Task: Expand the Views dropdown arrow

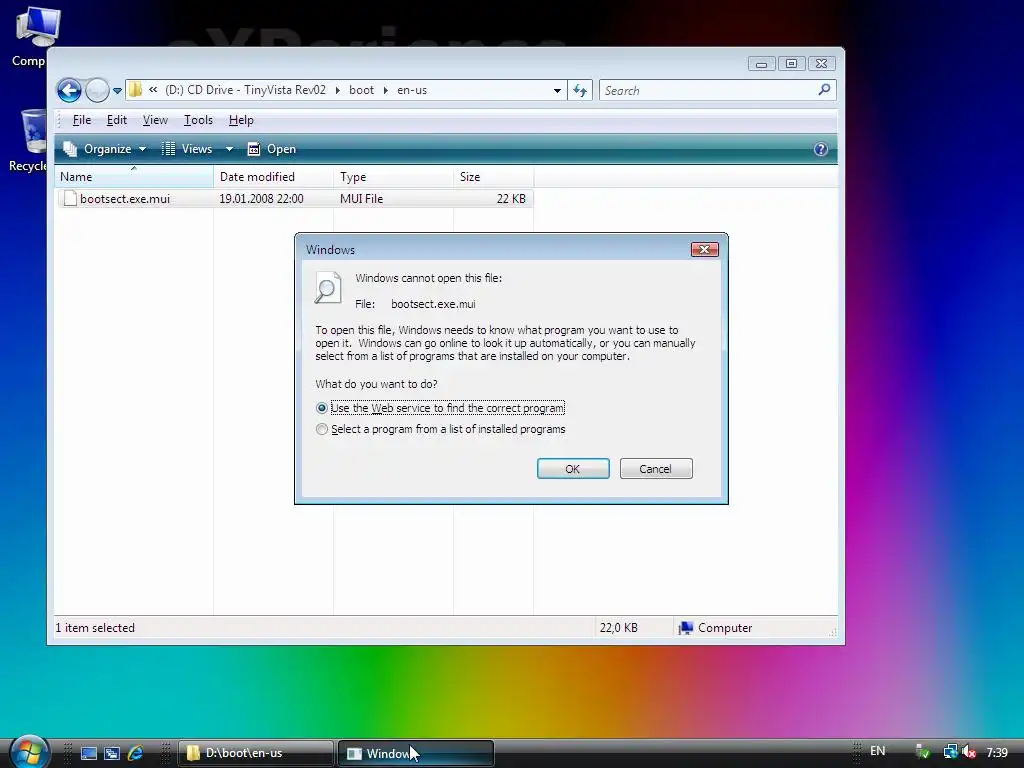Action: click(229, 150)
